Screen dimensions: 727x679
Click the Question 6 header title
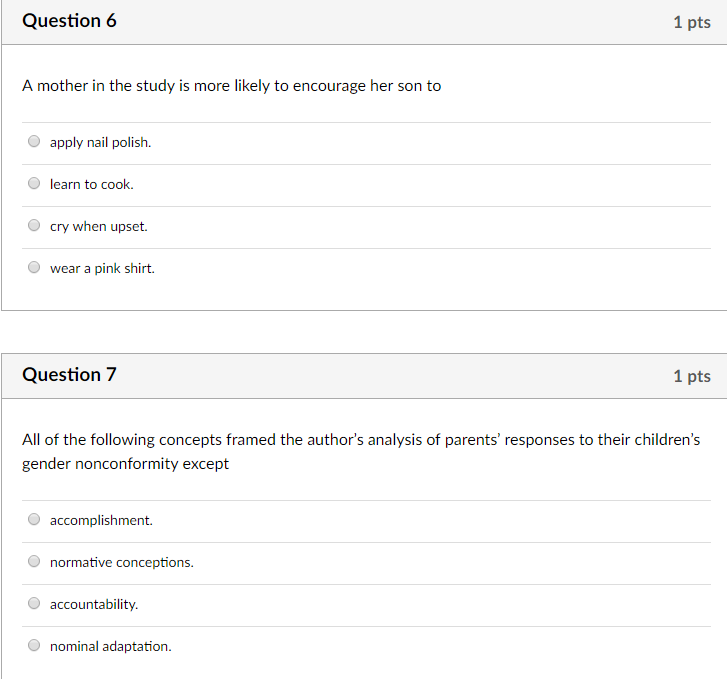click(70, 21)
